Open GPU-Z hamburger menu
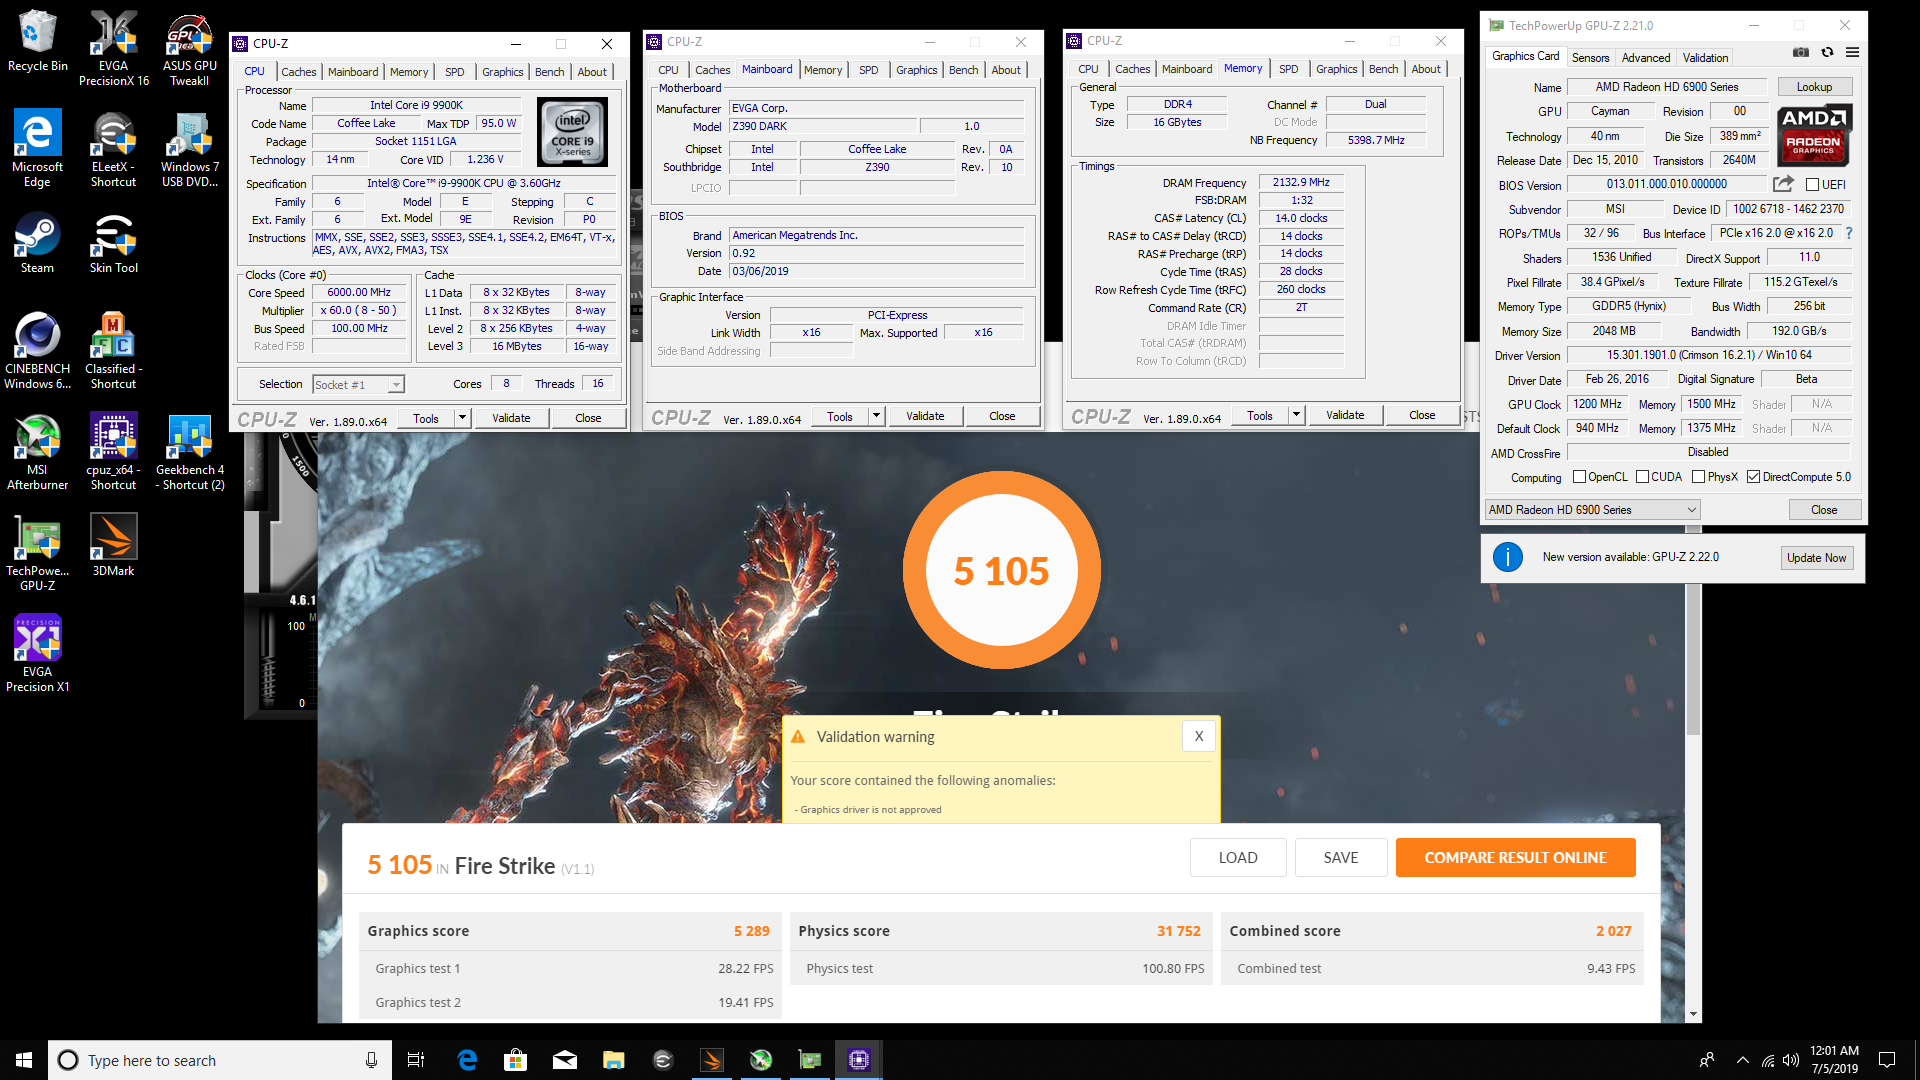Image resolution: width=1920 pixels, height=1080 pixels. click(x=1852, y=52)
